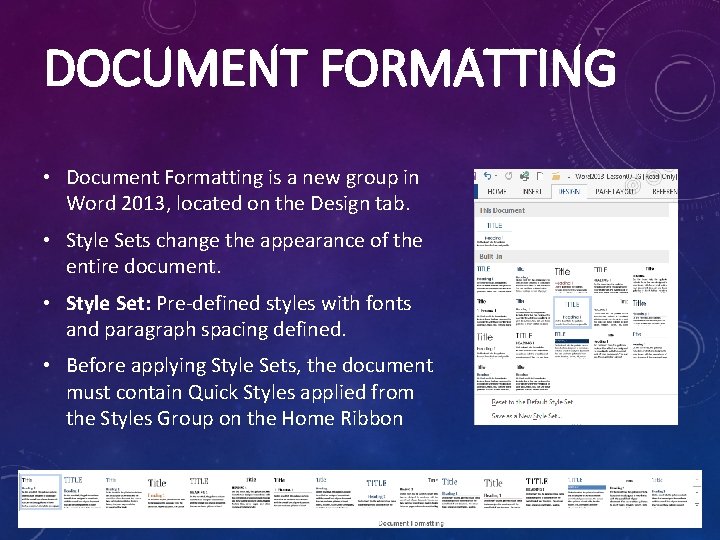Pick Built-In style set with red Heading text

pos(572,279)
